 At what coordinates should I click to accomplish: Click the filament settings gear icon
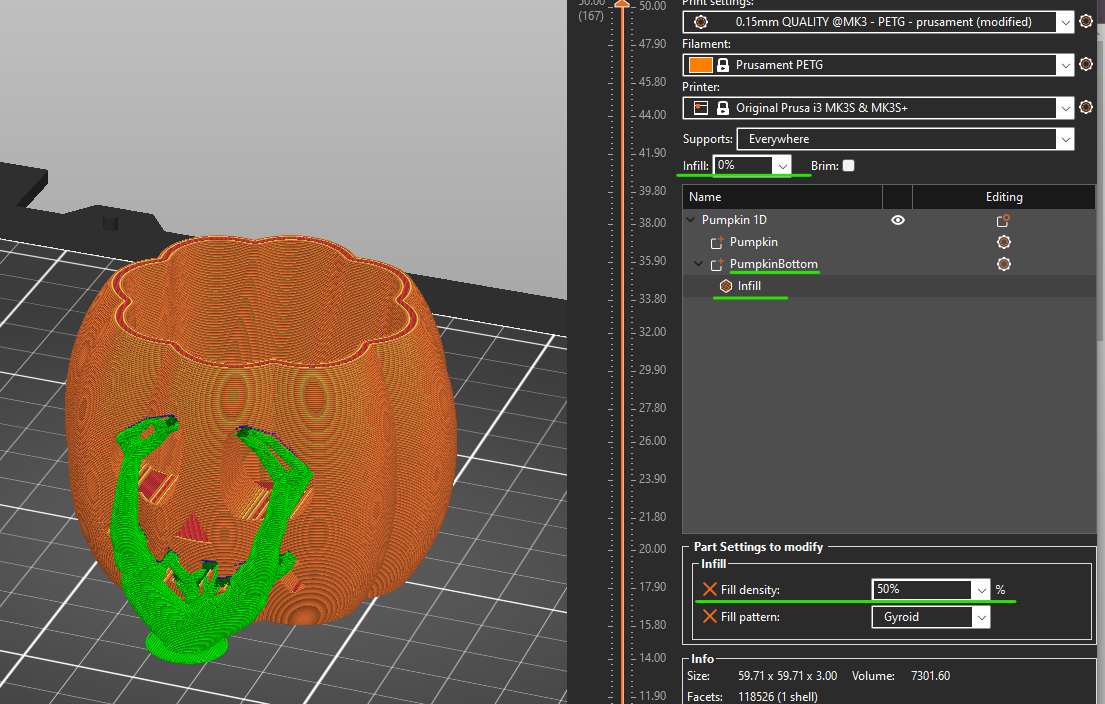coord(1085,64)
